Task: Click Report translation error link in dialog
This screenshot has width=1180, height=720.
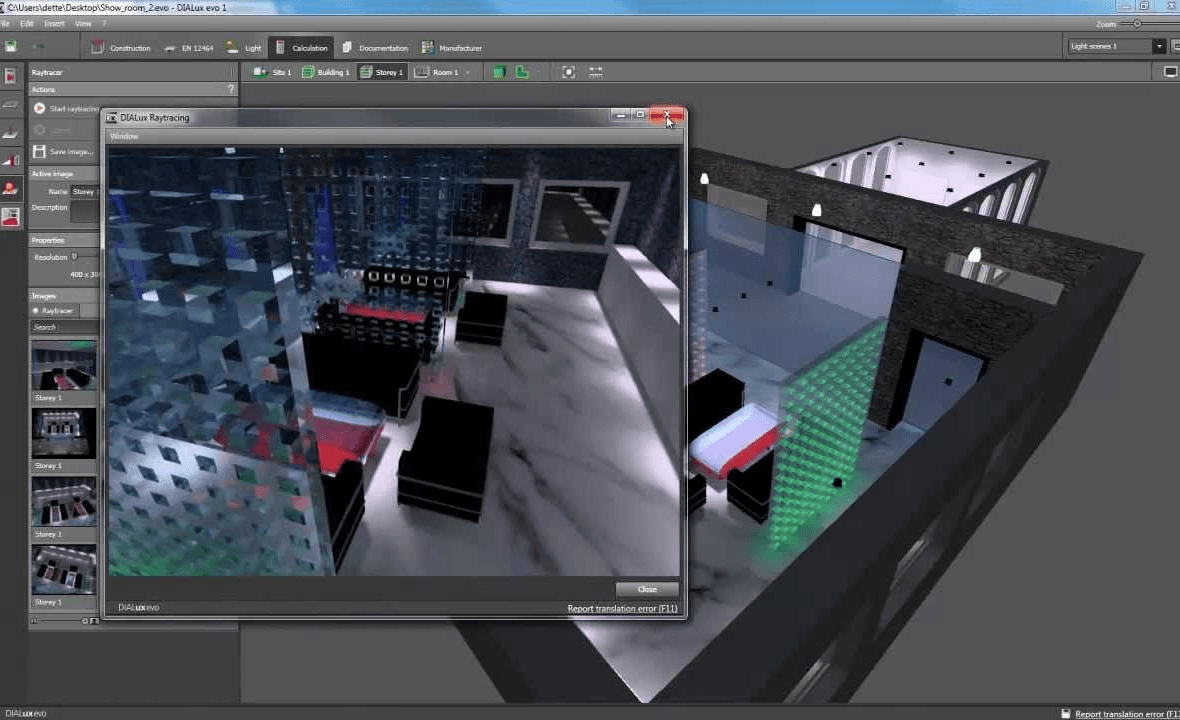Action: coord(622,608)
